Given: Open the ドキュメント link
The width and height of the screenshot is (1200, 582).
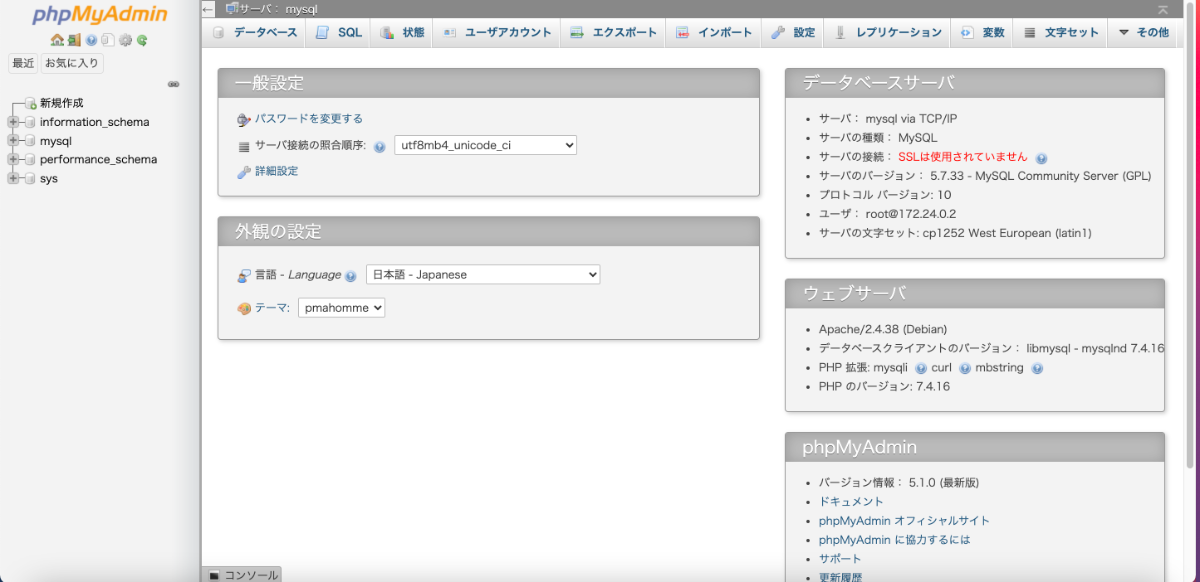Looking at the screenshot, I should tap(851, 501).
